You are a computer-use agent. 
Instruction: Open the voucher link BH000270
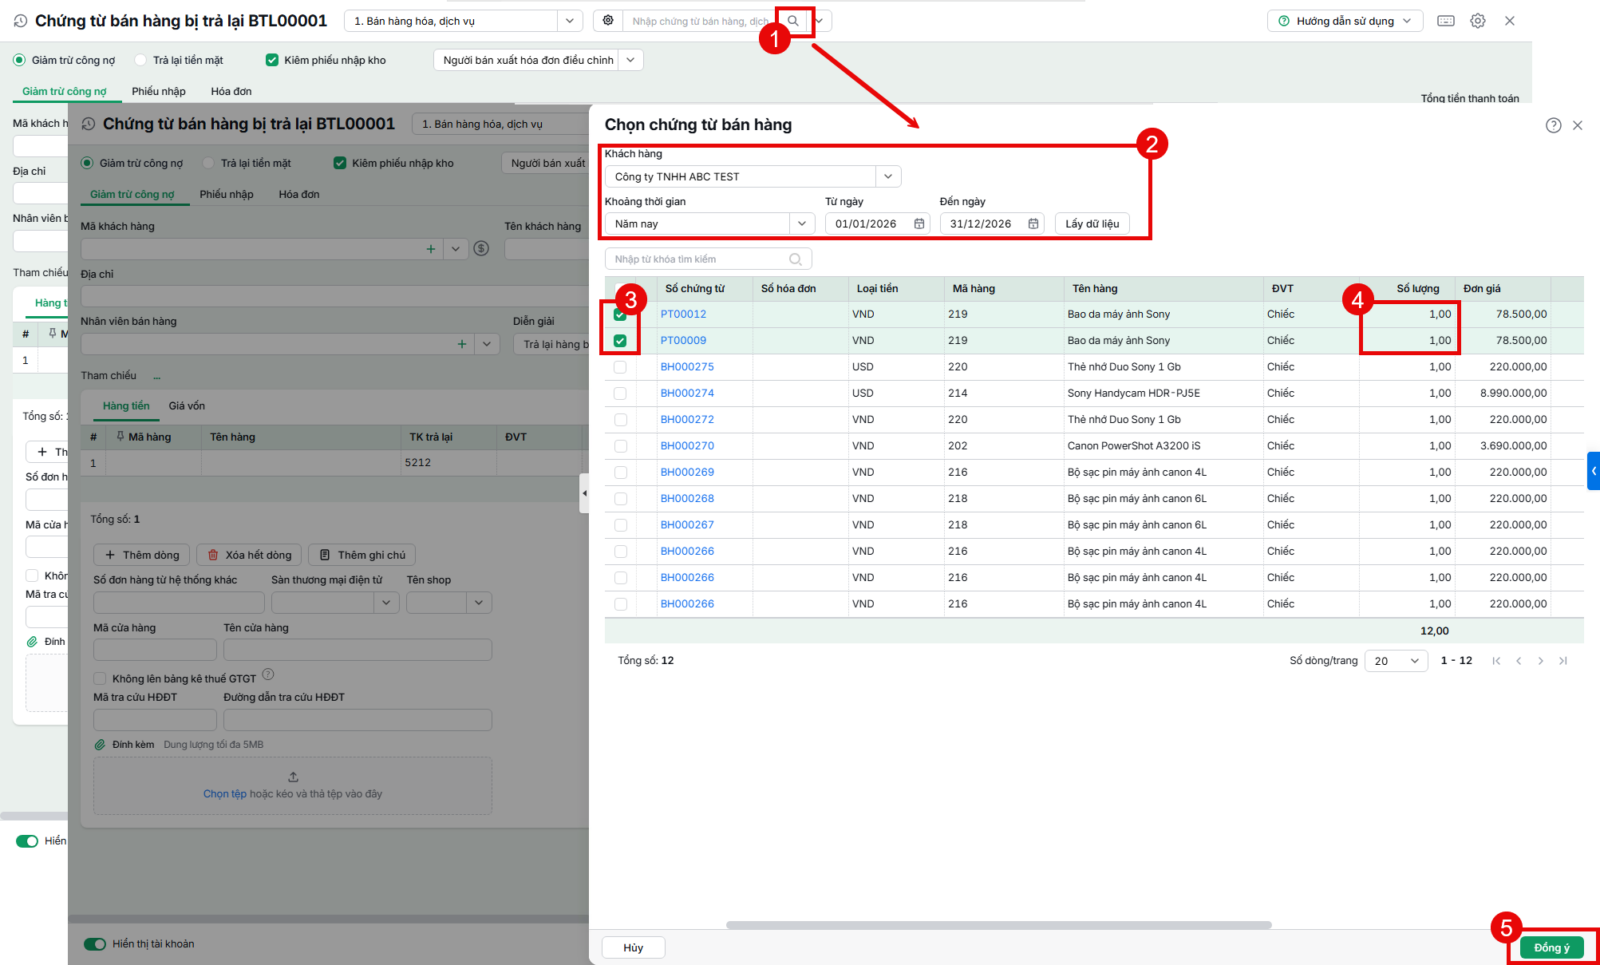tap(687, 446)
